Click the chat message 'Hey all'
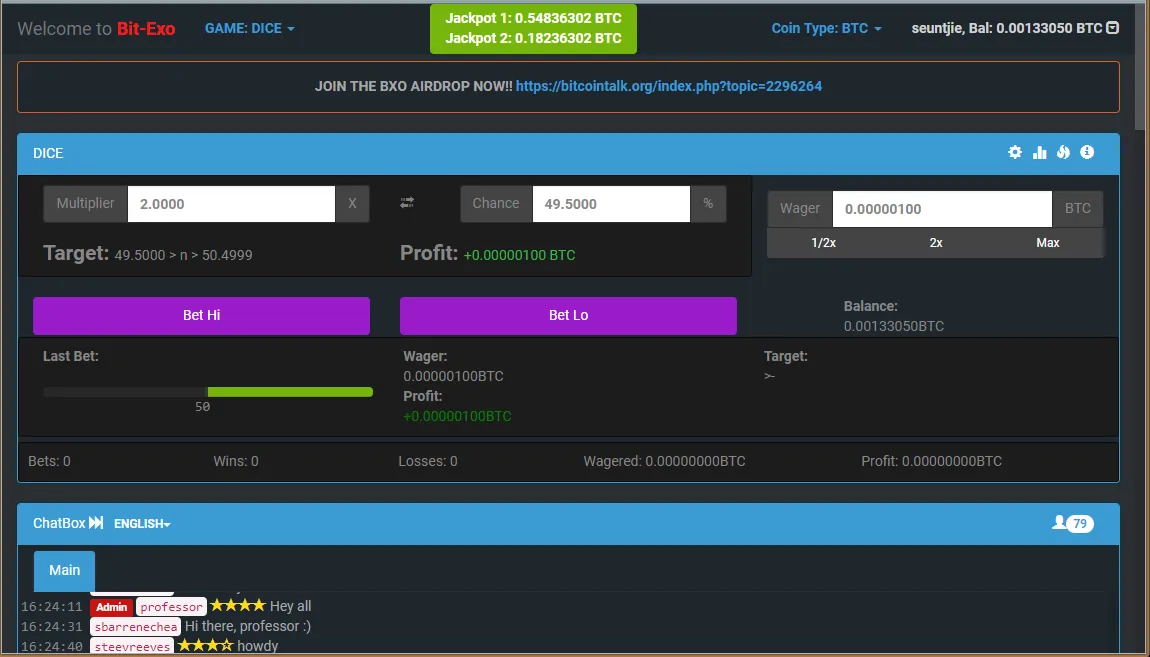1150x657 pixels. coord(290,606)
